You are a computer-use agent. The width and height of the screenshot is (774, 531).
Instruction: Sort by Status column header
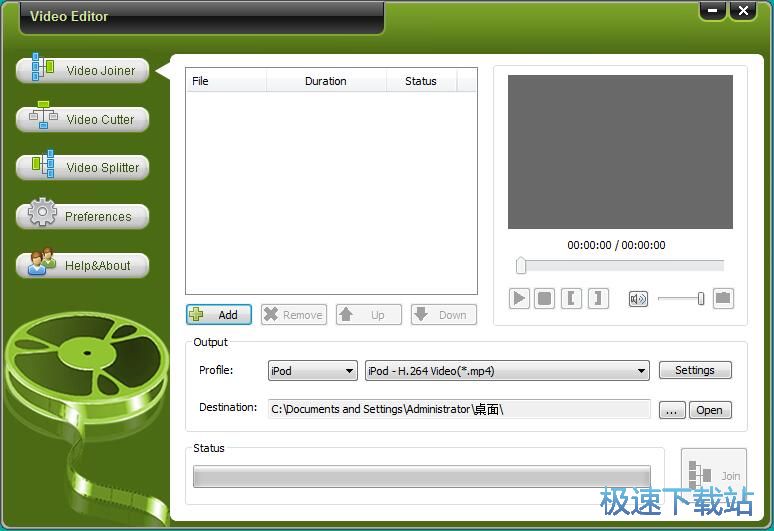click(x=421, y=81)
